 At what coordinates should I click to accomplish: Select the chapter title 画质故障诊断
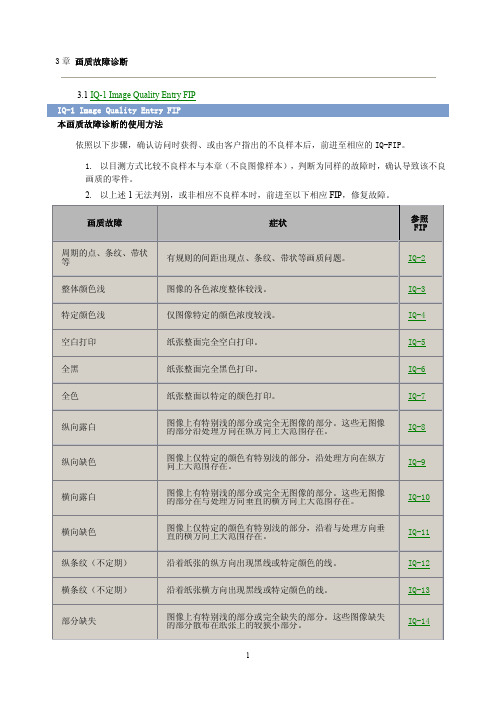click(x=101, y=62)
